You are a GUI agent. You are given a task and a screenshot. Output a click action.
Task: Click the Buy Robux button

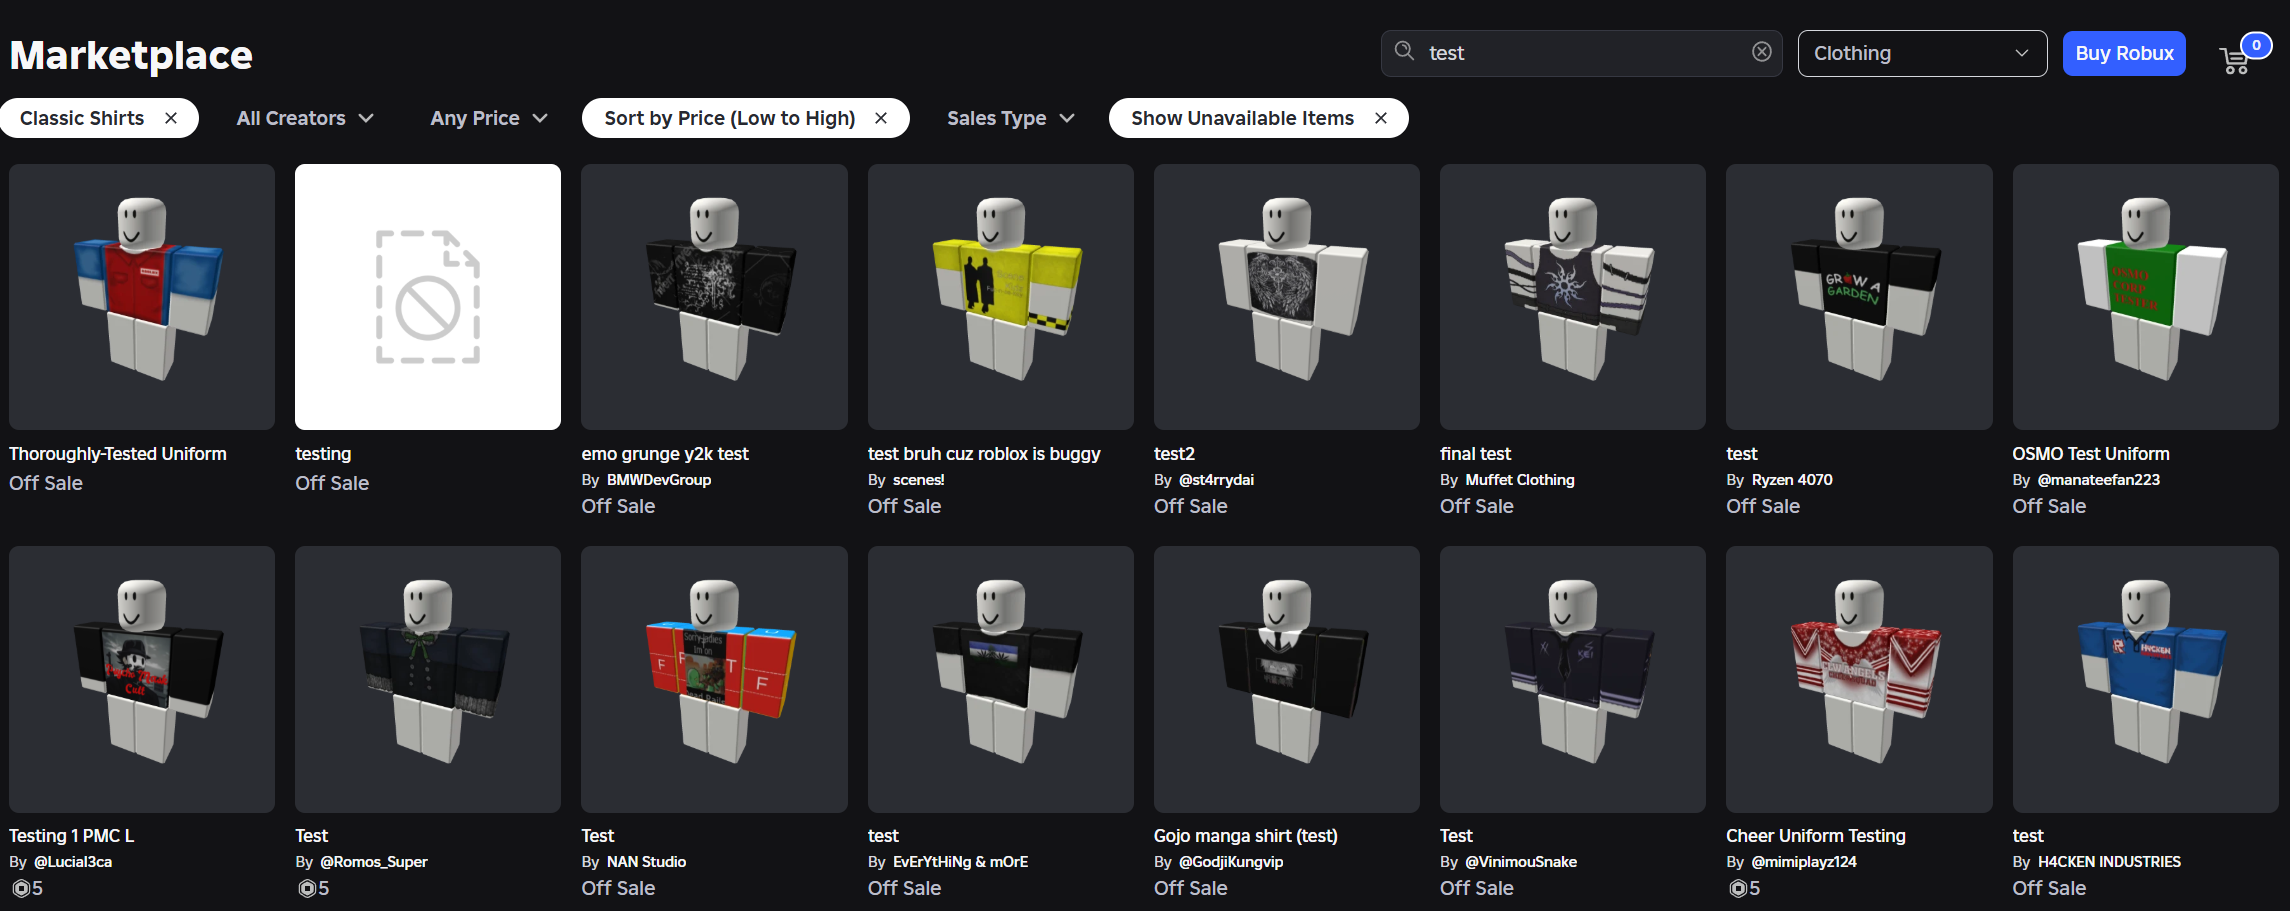tap(2124, 53)
